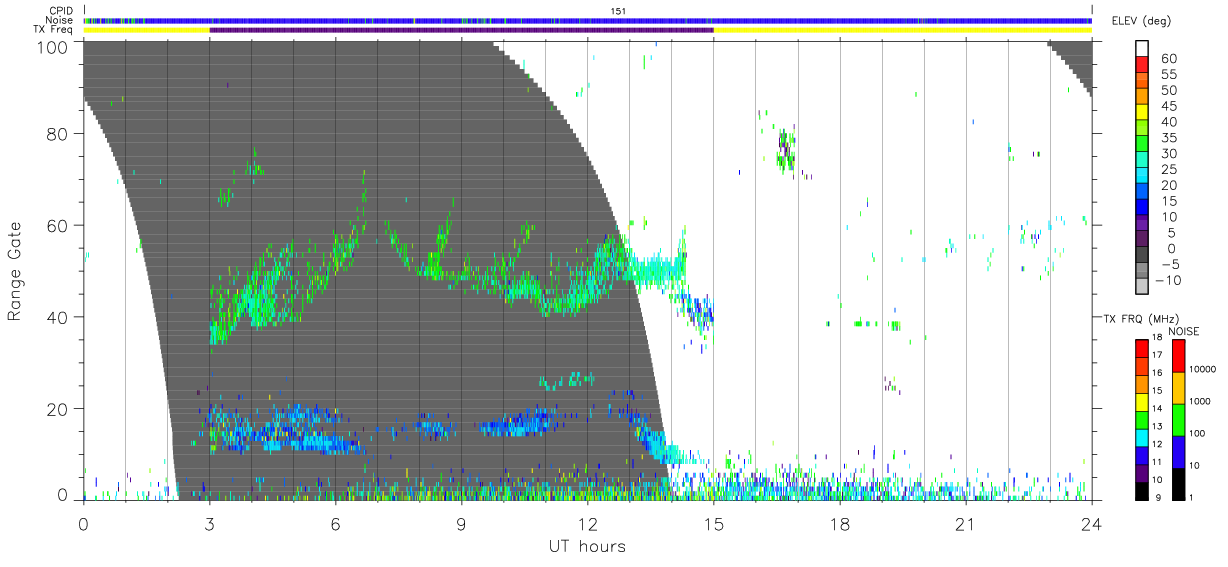This screenshot has width=1228, height=567.
Task: Click the '100' tick on the NOISE colorbar
Action: coord(1198,433)
